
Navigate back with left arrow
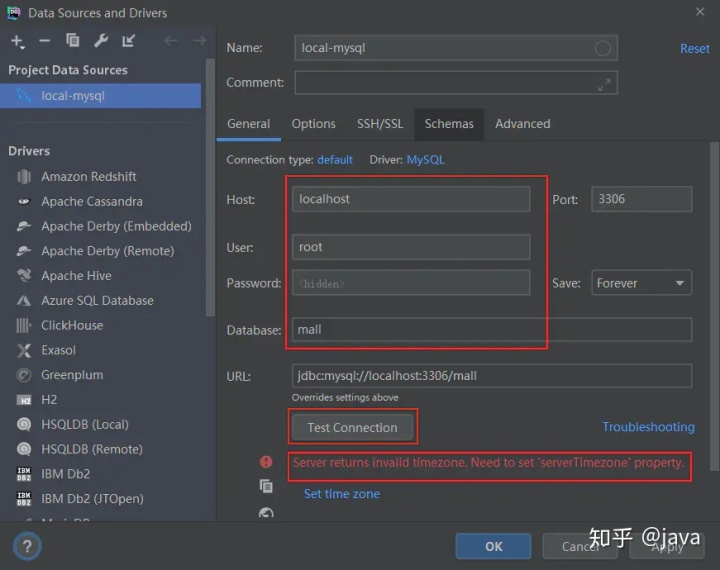click(171, 40)
